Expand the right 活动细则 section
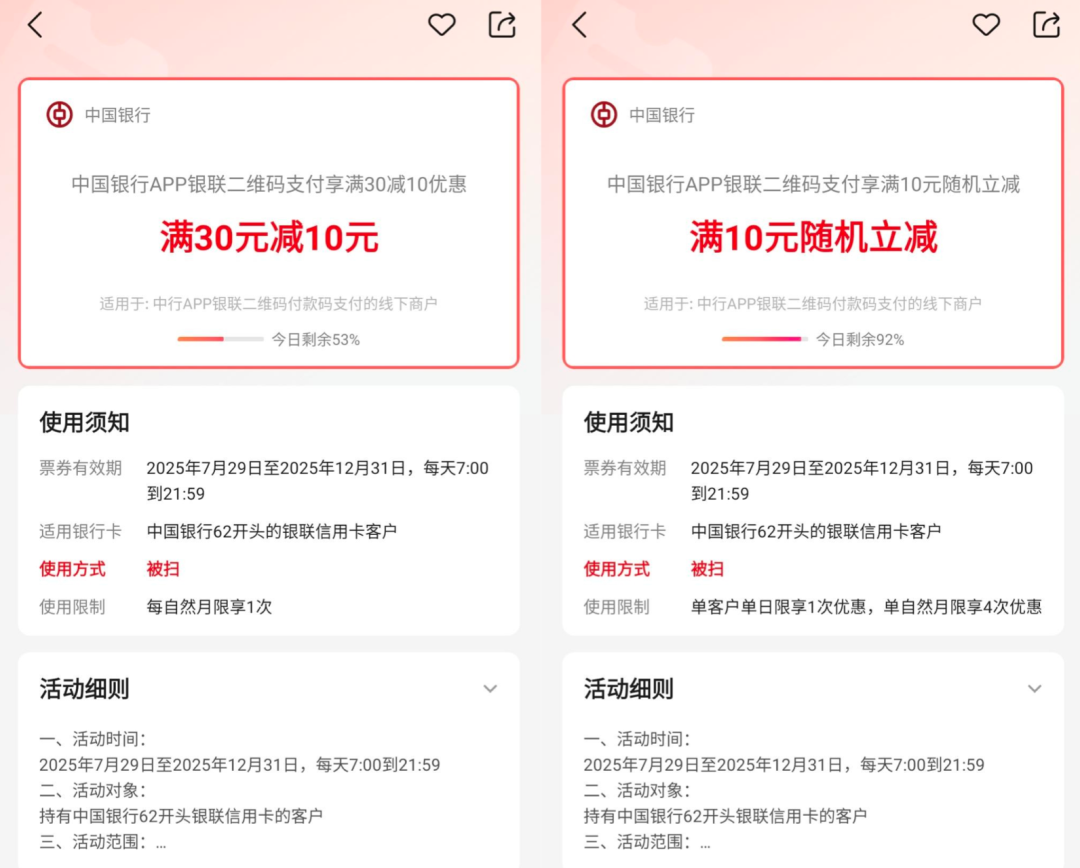The width and height of the screenshot is (1080, 868). [1034, 688]
